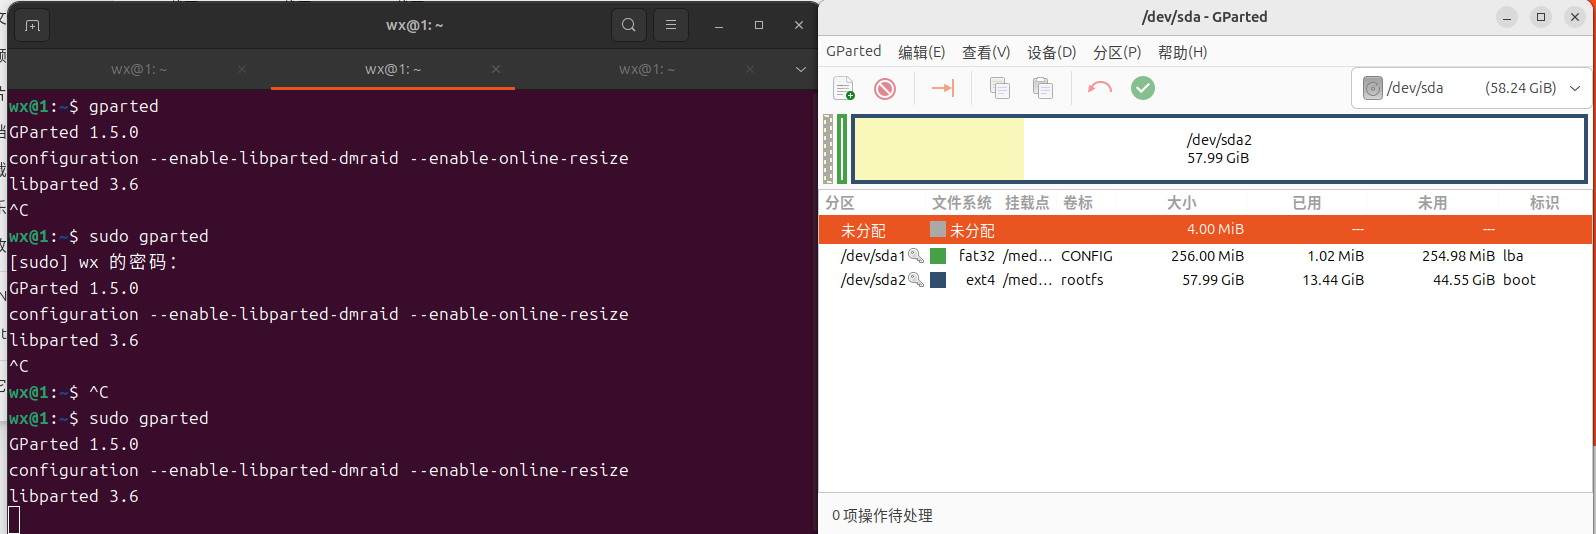The image size is (1596, 534).
Task: Click the new partition icon in GParted
Action: point(844,88)
